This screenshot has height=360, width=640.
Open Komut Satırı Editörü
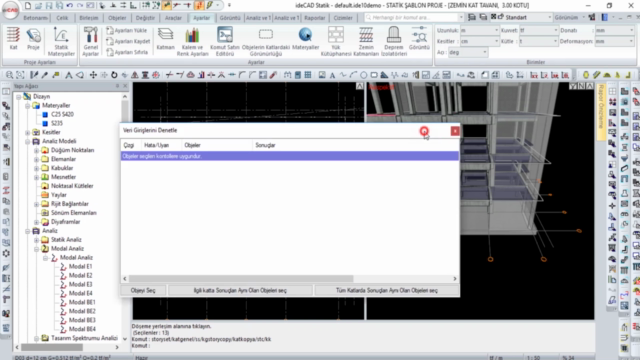point(225,42)
